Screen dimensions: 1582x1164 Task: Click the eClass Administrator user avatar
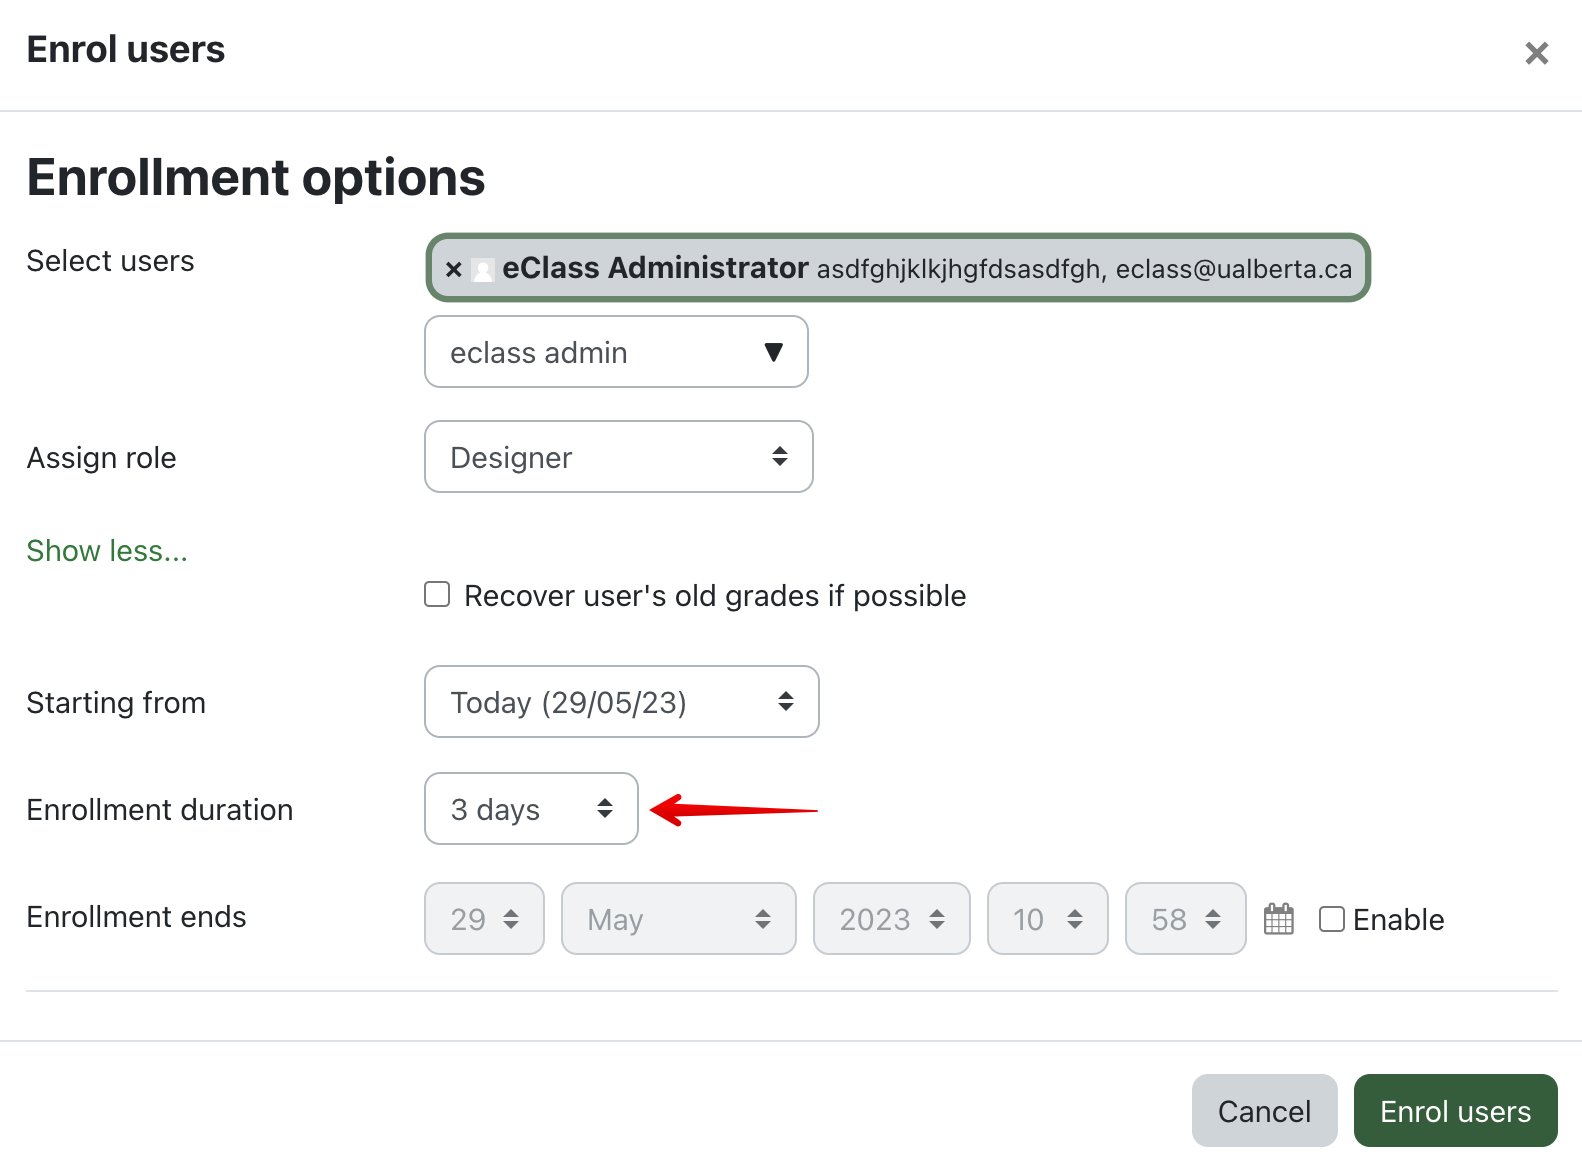click(x=483, y=270)
